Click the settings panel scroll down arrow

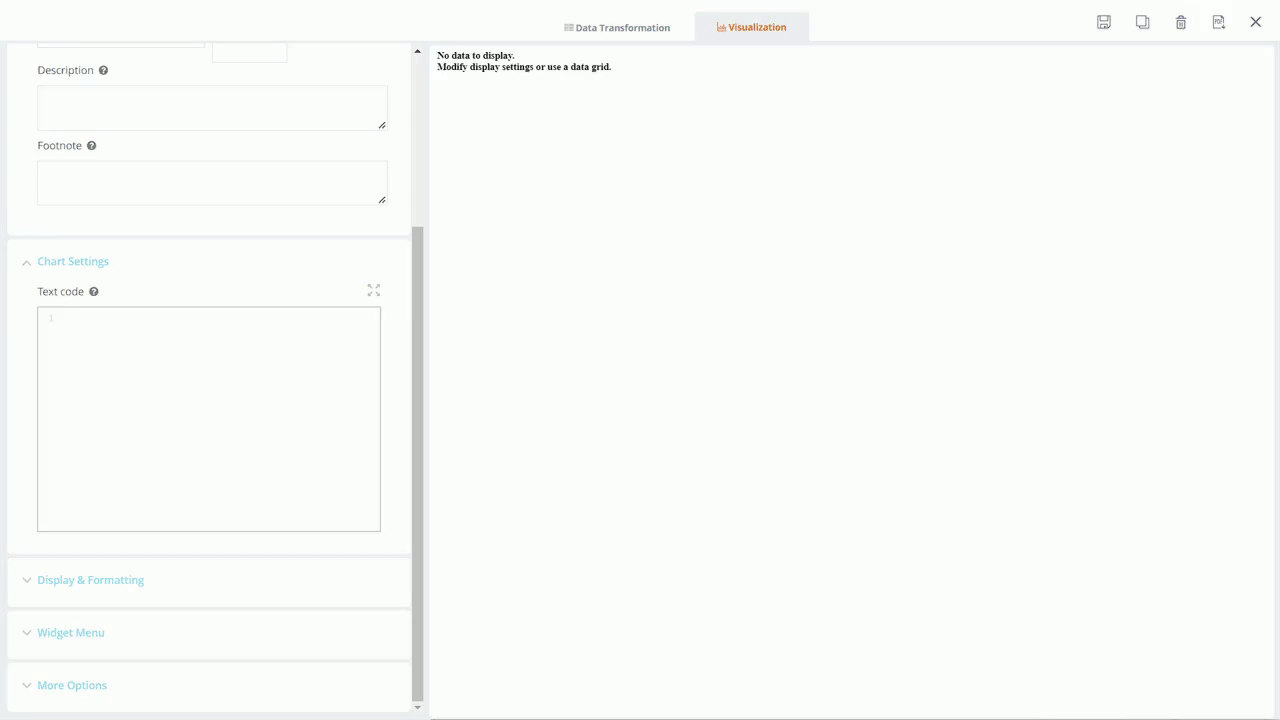coord(417,707)
